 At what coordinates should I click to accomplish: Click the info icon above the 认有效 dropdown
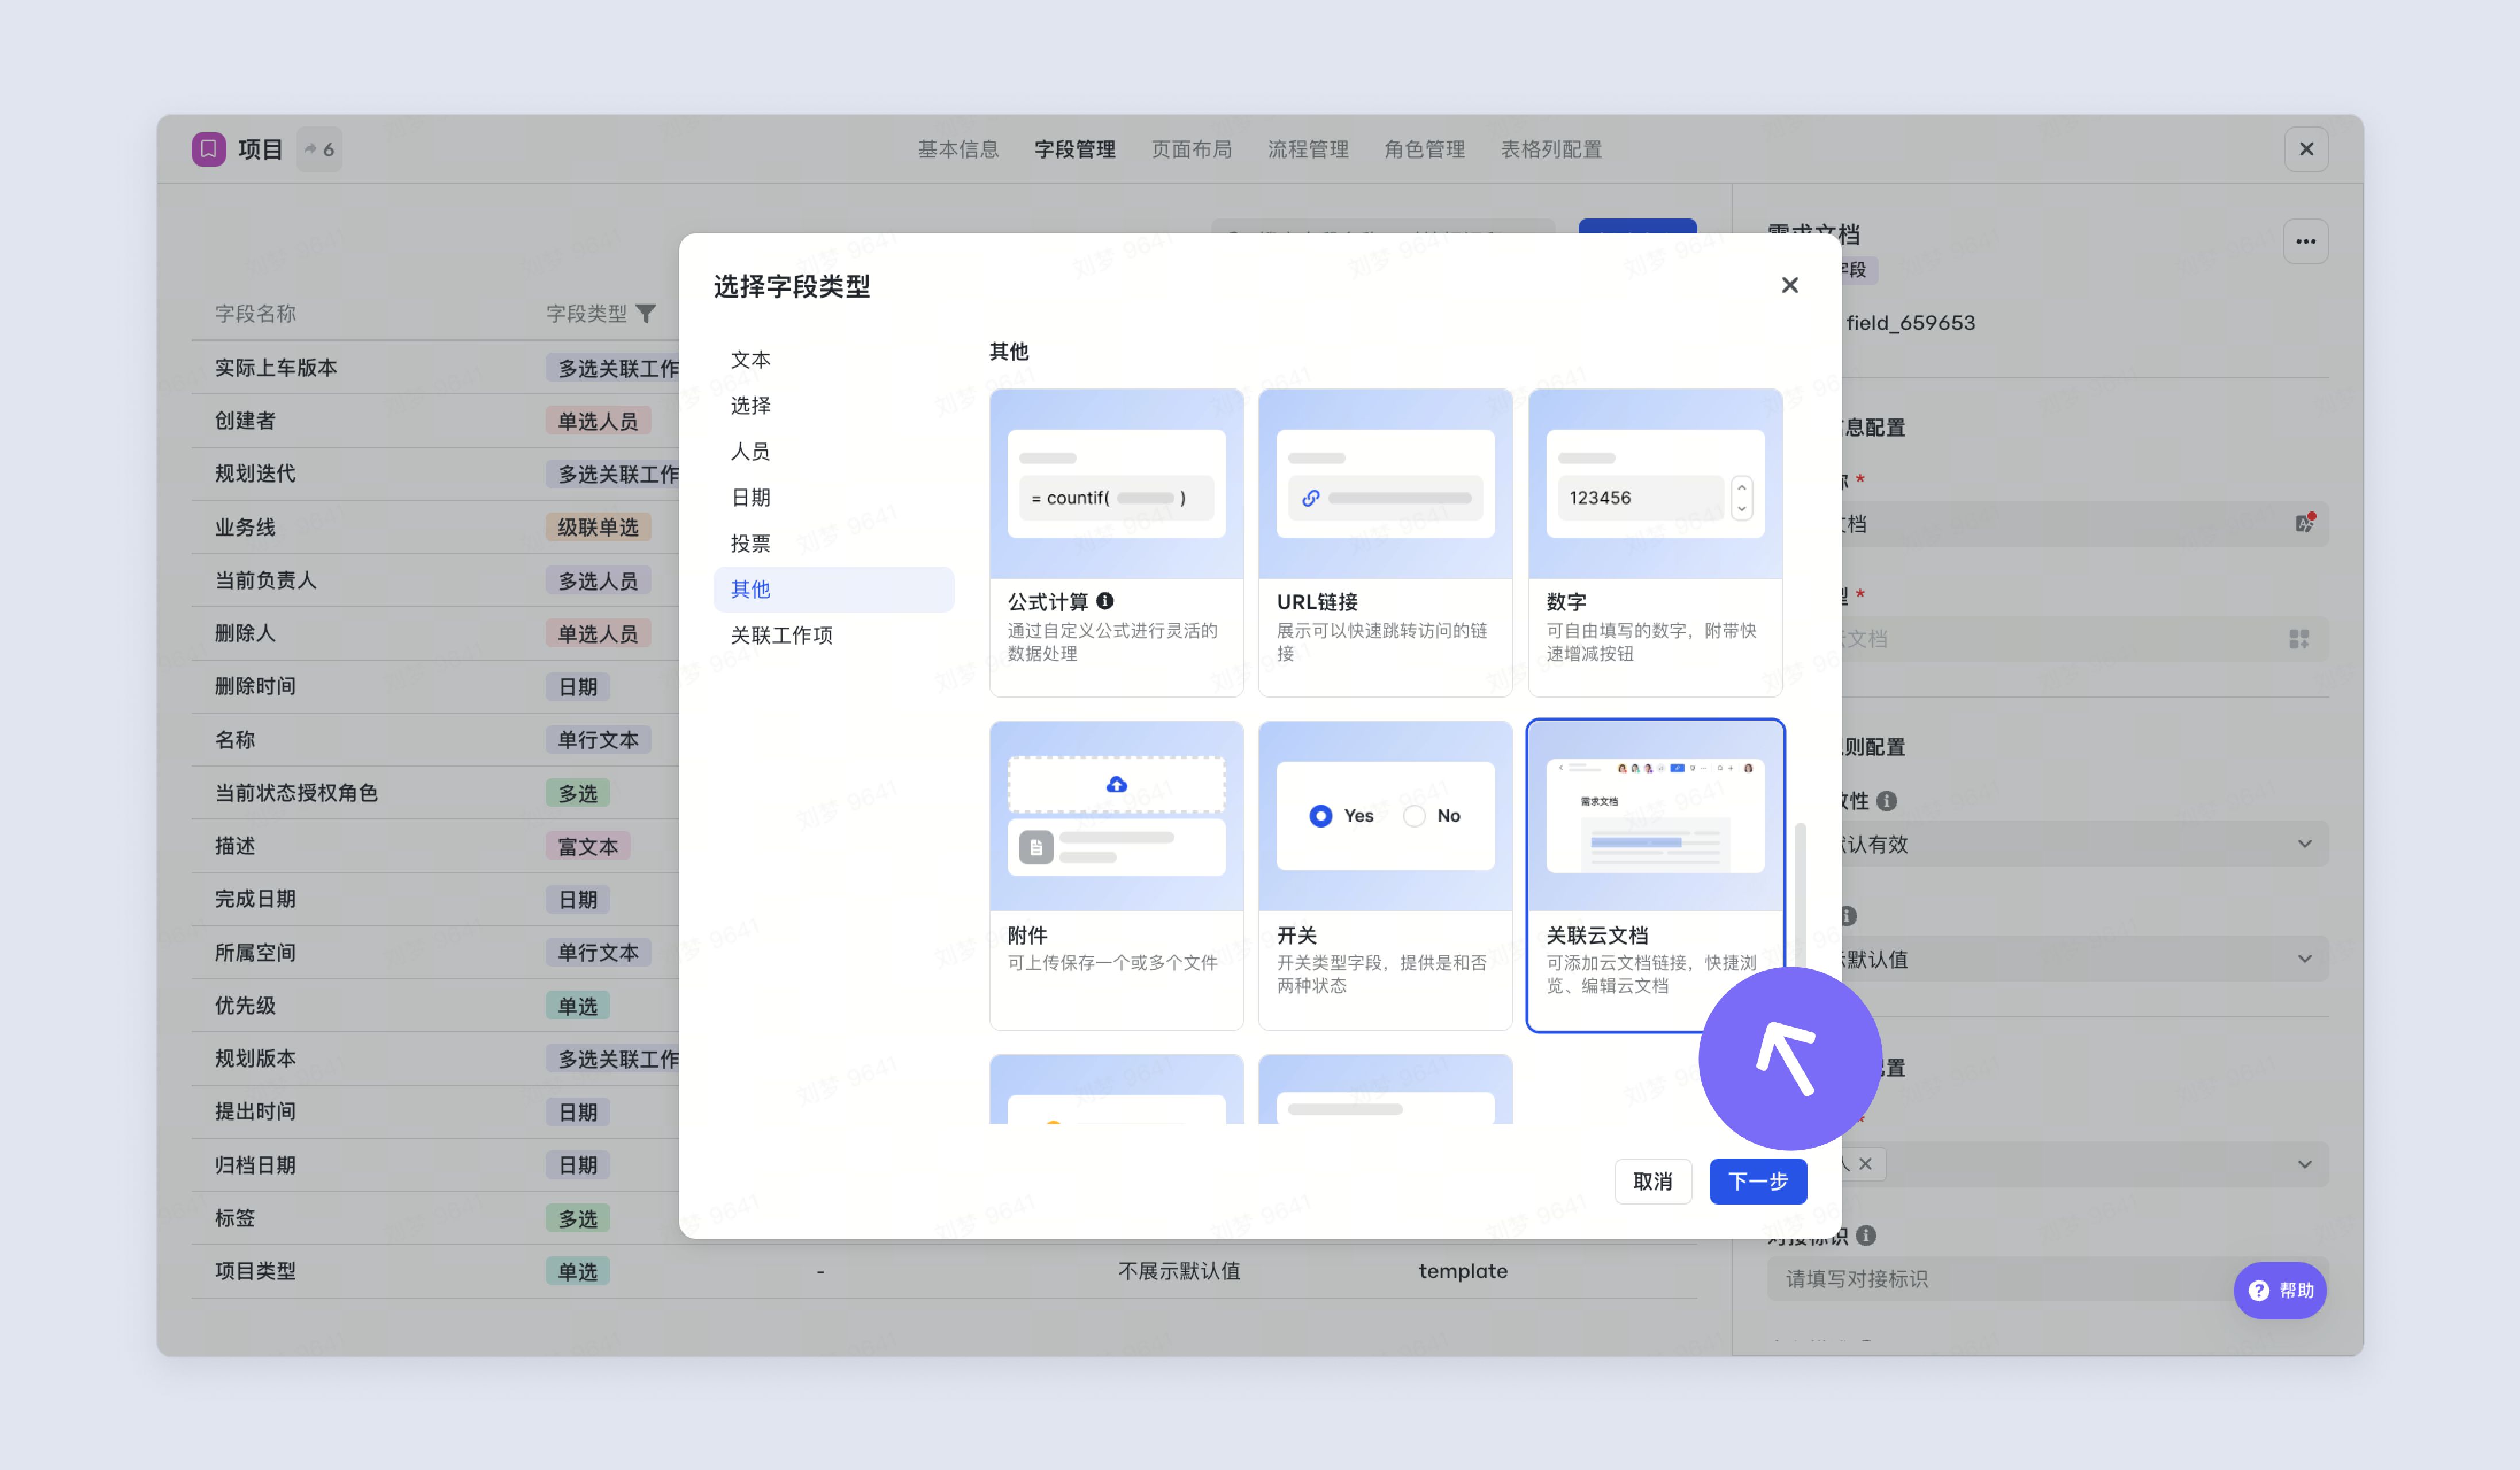click(x=1886, y=800)
